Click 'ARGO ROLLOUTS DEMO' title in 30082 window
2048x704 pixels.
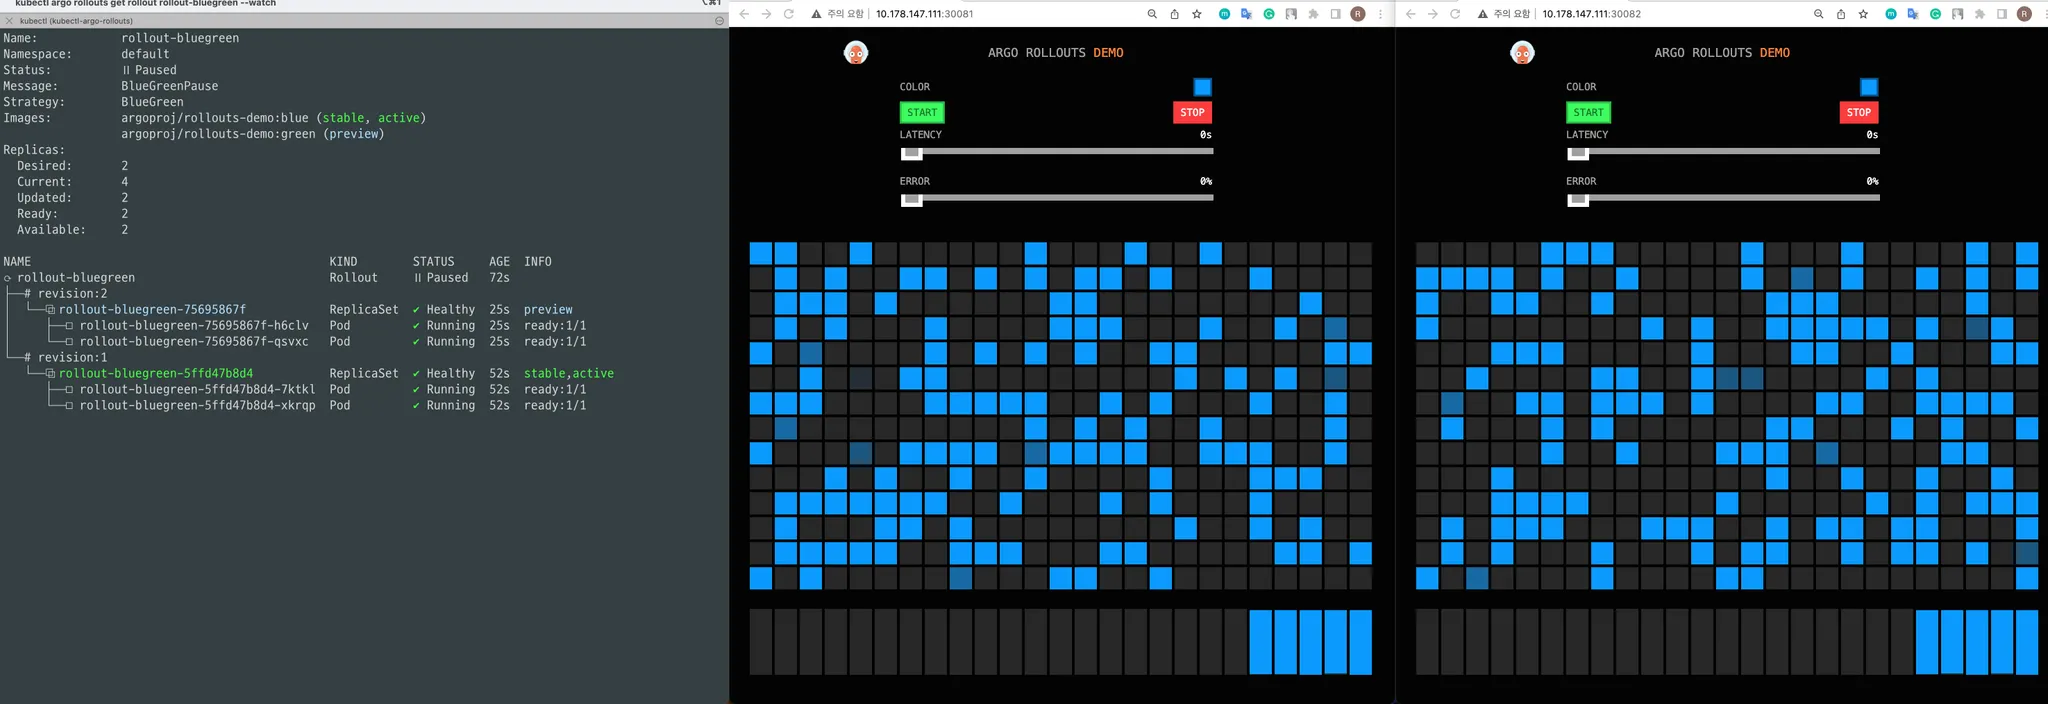1722,53
